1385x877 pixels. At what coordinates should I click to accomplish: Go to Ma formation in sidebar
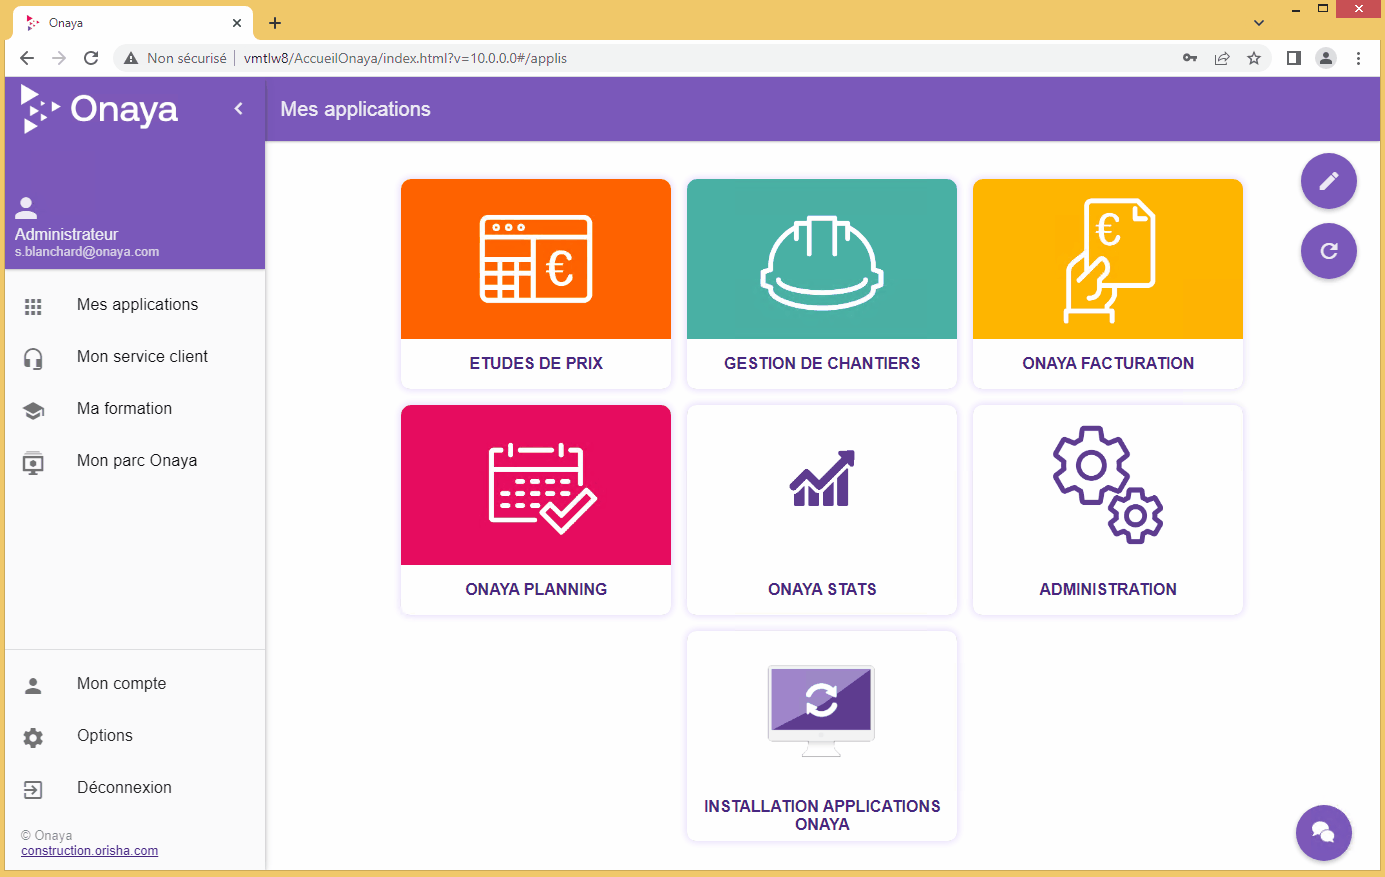[x=124, y=409]
